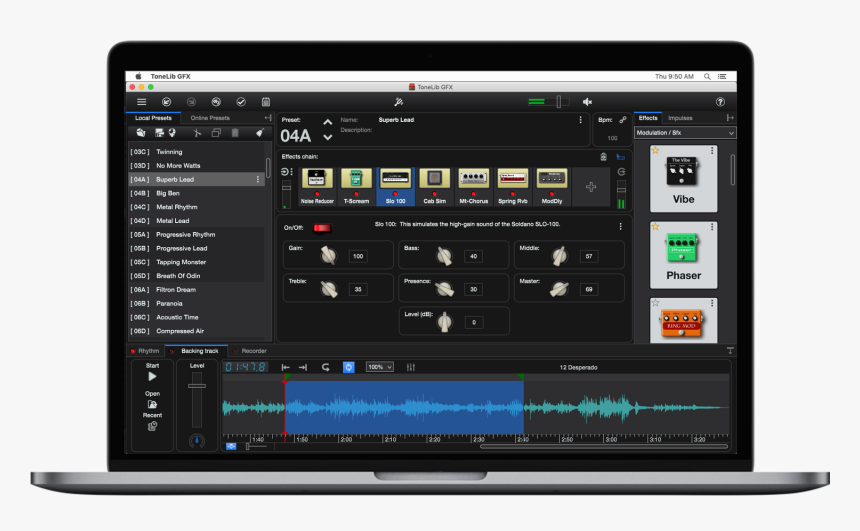Toggle favorite star on Phaser effect
Screen dimensions: 860x531
click(x=655, y=227)
